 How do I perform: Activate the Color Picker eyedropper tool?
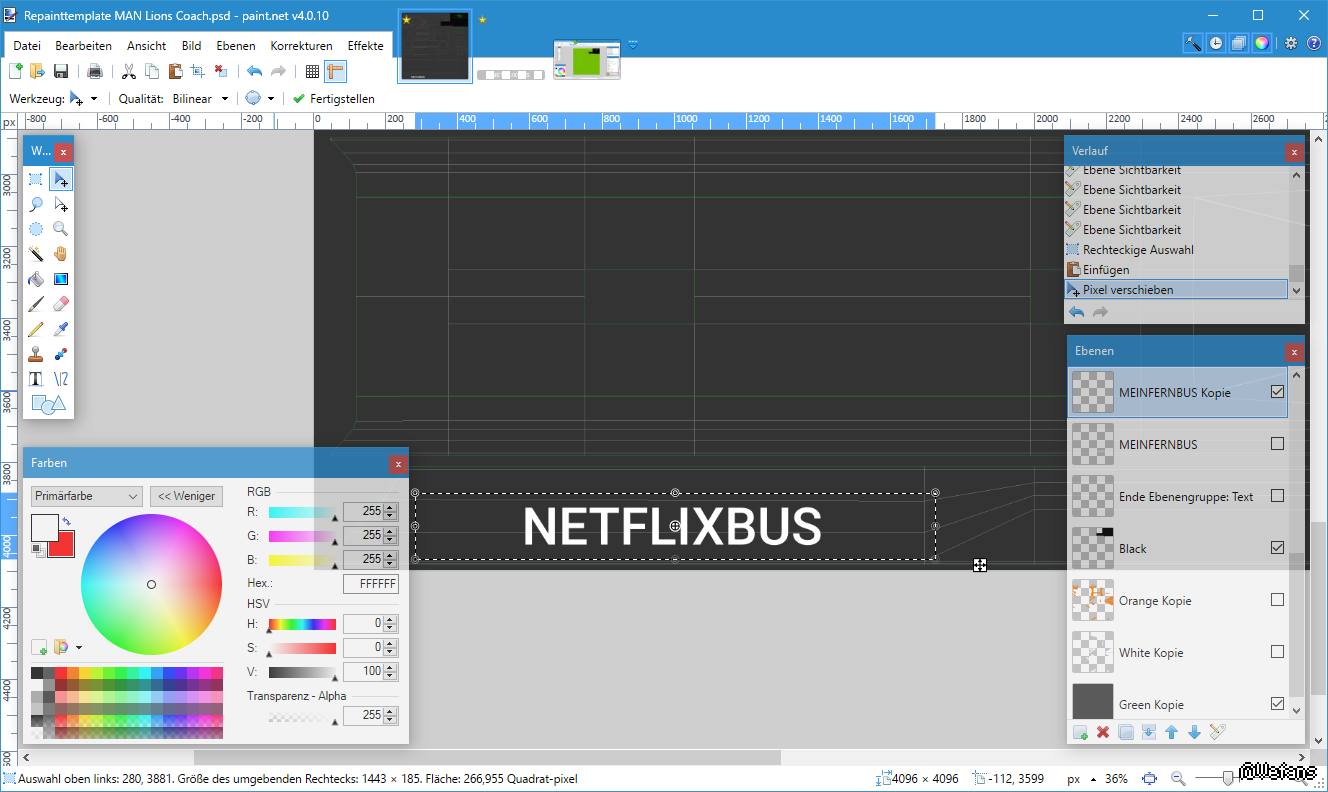click(61, 329)
